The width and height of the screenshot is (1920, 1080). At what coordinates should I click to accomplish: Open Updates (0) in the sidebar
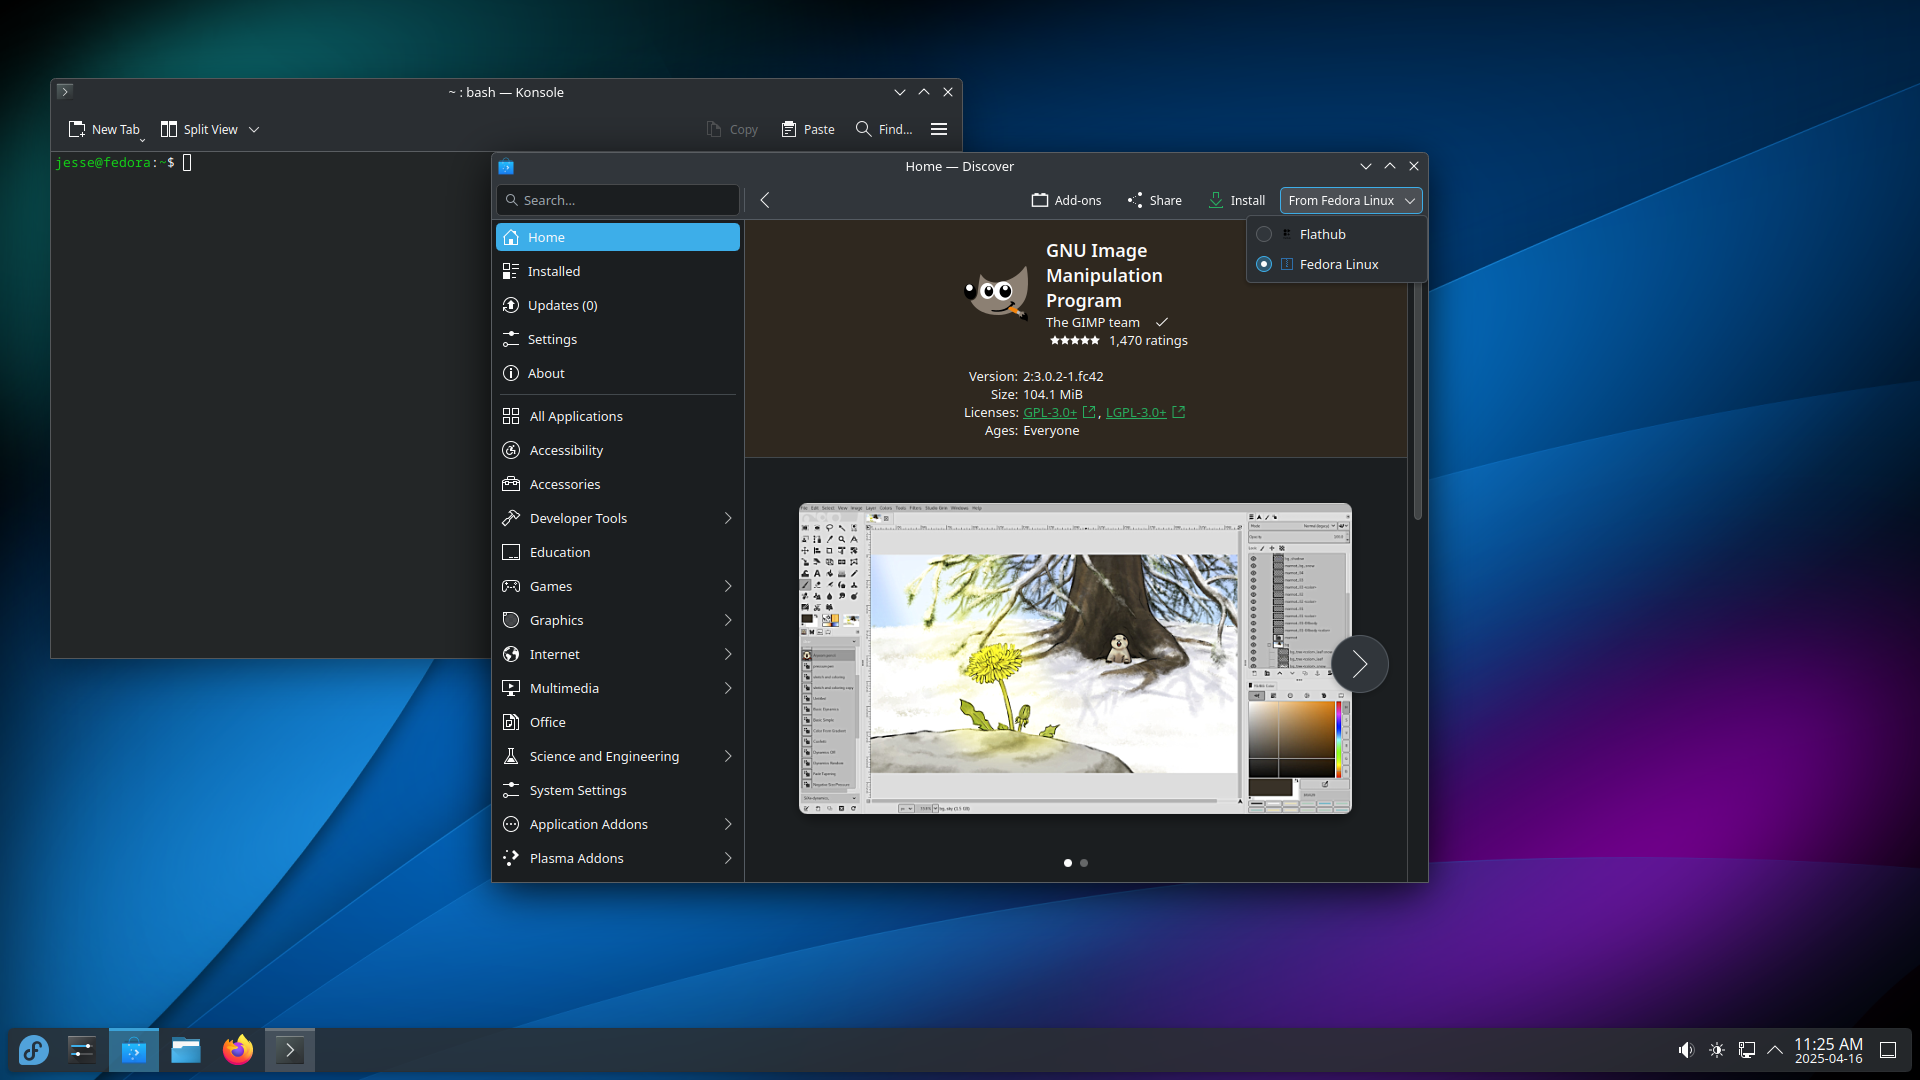tap(618, 305)
